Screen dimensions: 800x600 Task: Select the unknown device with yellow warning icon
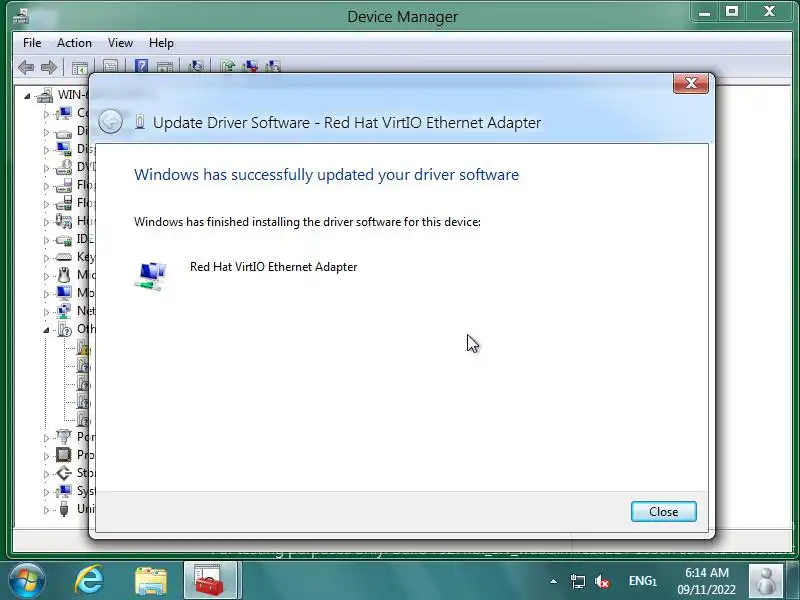[83, 347]
